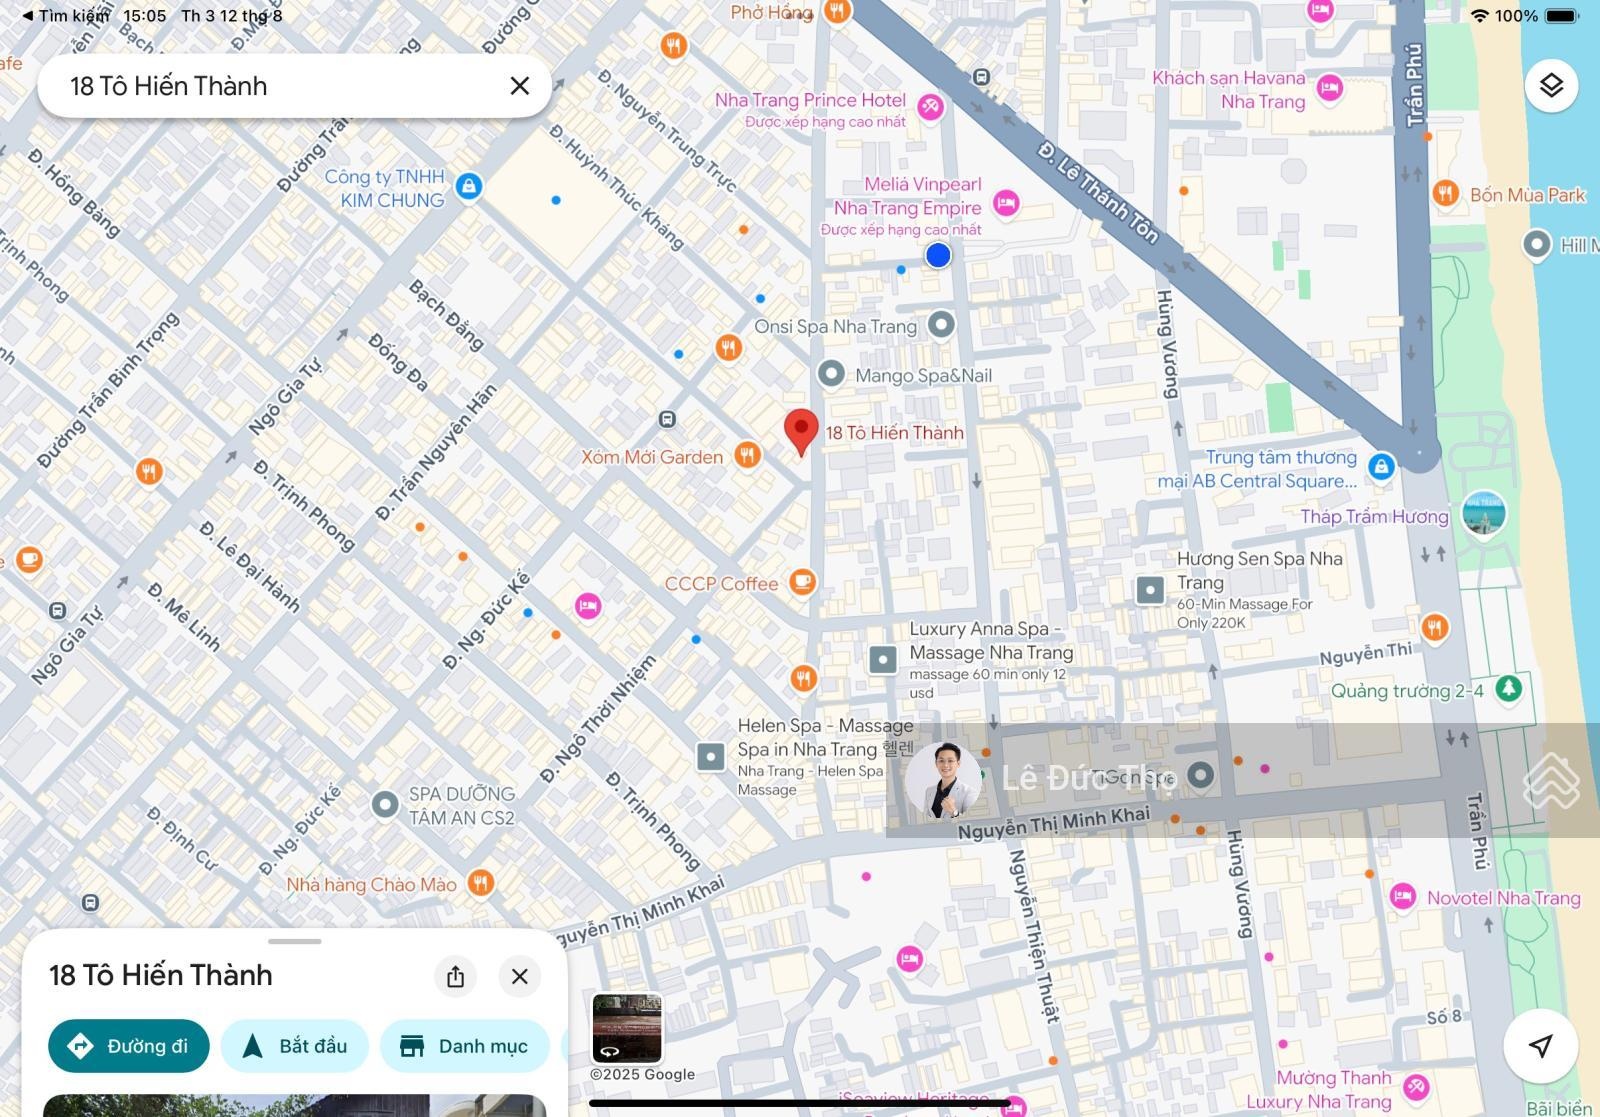Tap Khách sạn Havana Nha Trang hotel icon

click(1329, 88)
